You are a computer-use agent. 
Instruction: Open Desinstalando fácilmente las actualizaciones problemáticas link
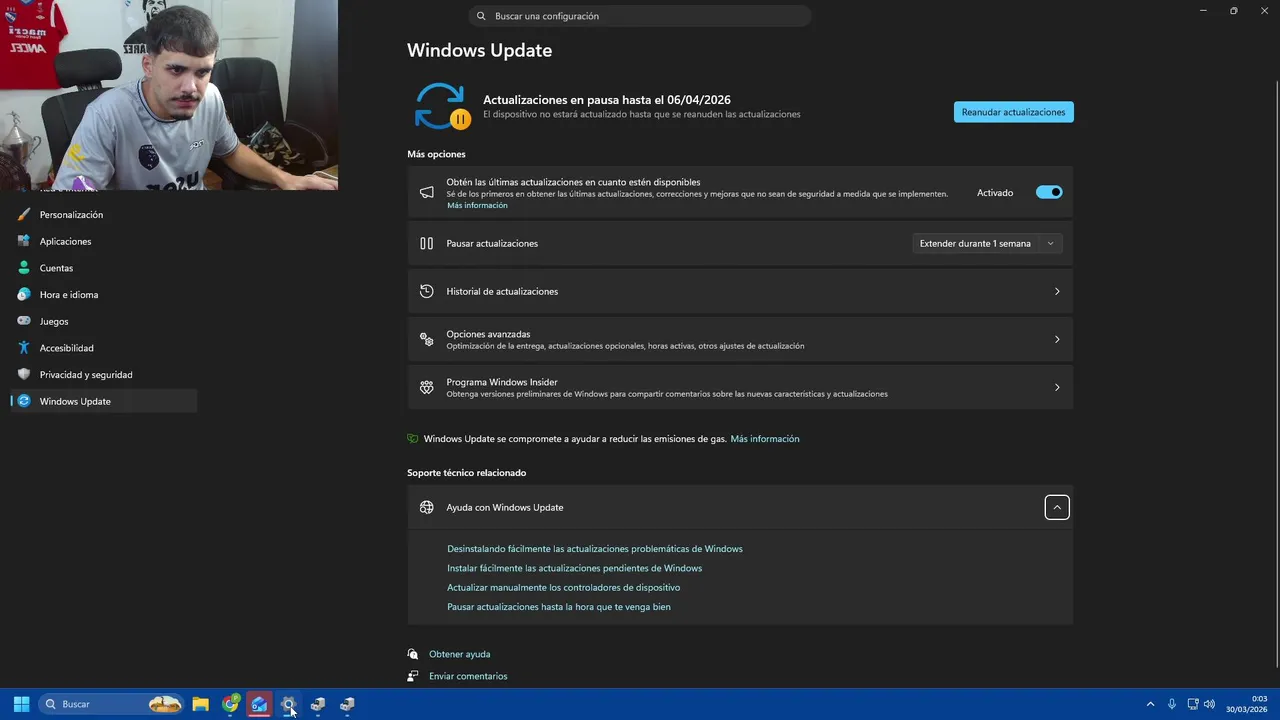(595, 549)
